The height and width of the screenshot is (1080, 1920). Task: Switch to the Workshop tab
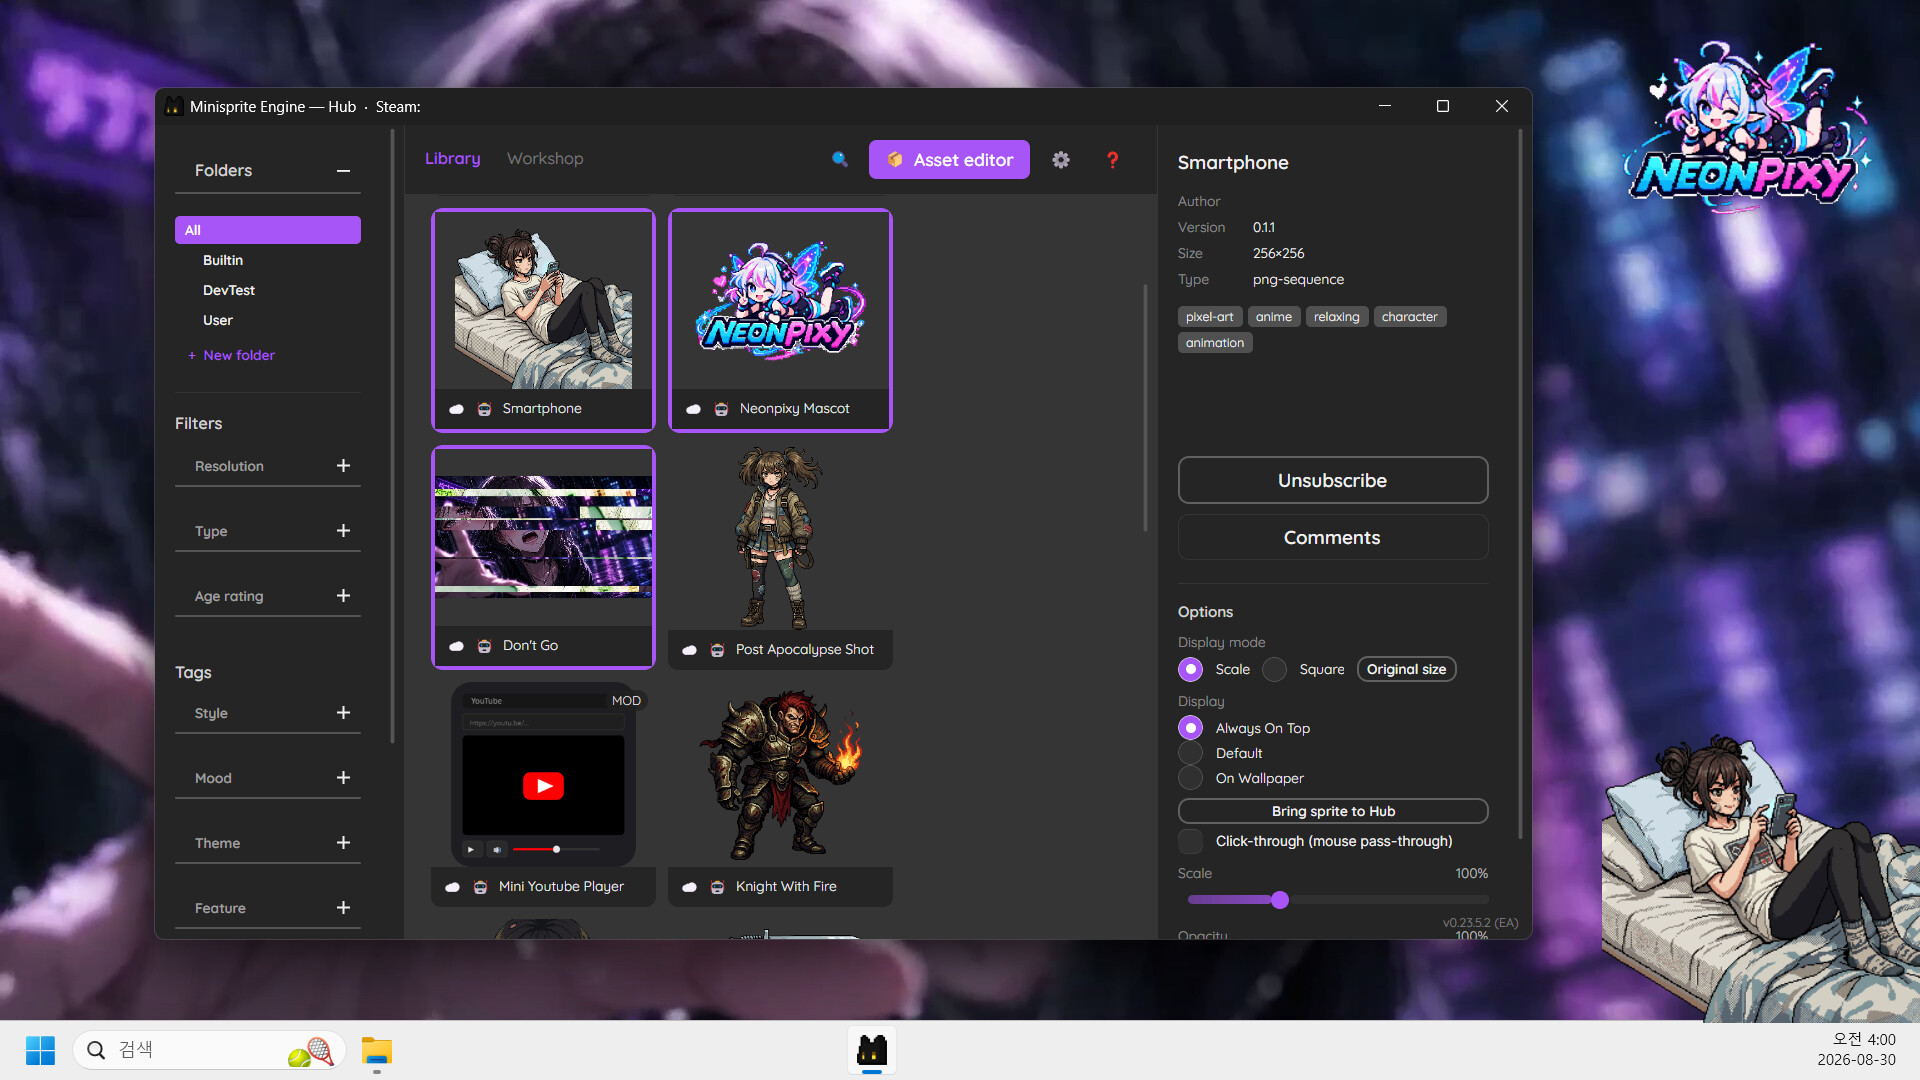(x=545, y=159)
